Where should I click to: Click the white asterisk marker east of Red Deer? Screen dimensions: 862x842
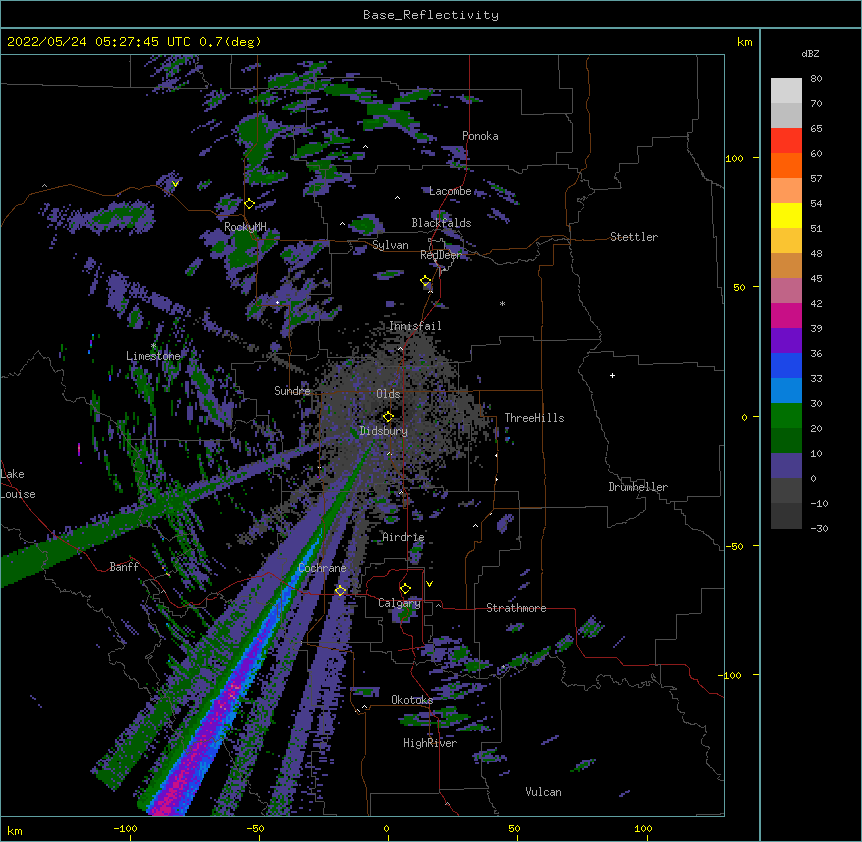point(502,303)
